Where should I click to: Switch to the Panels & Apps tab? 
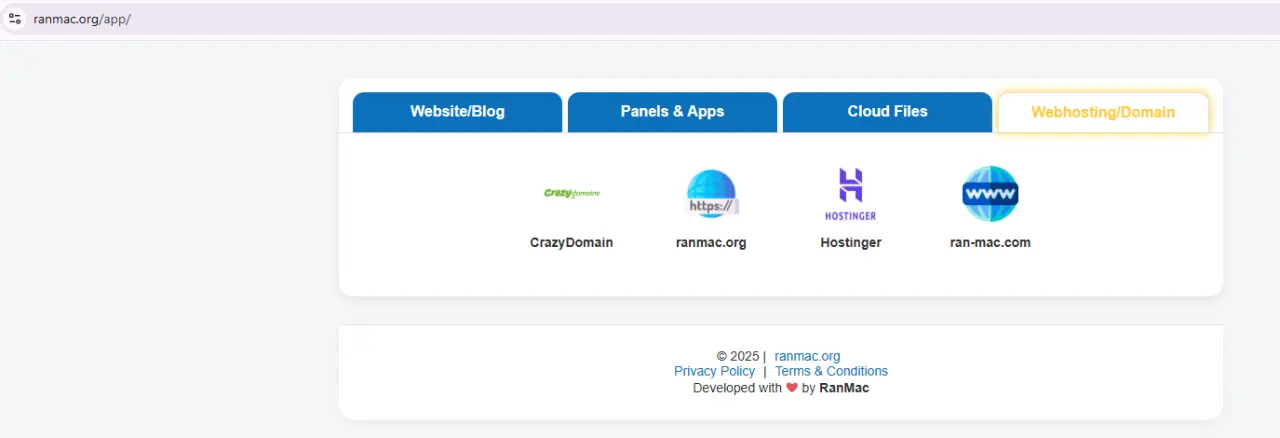672,112
